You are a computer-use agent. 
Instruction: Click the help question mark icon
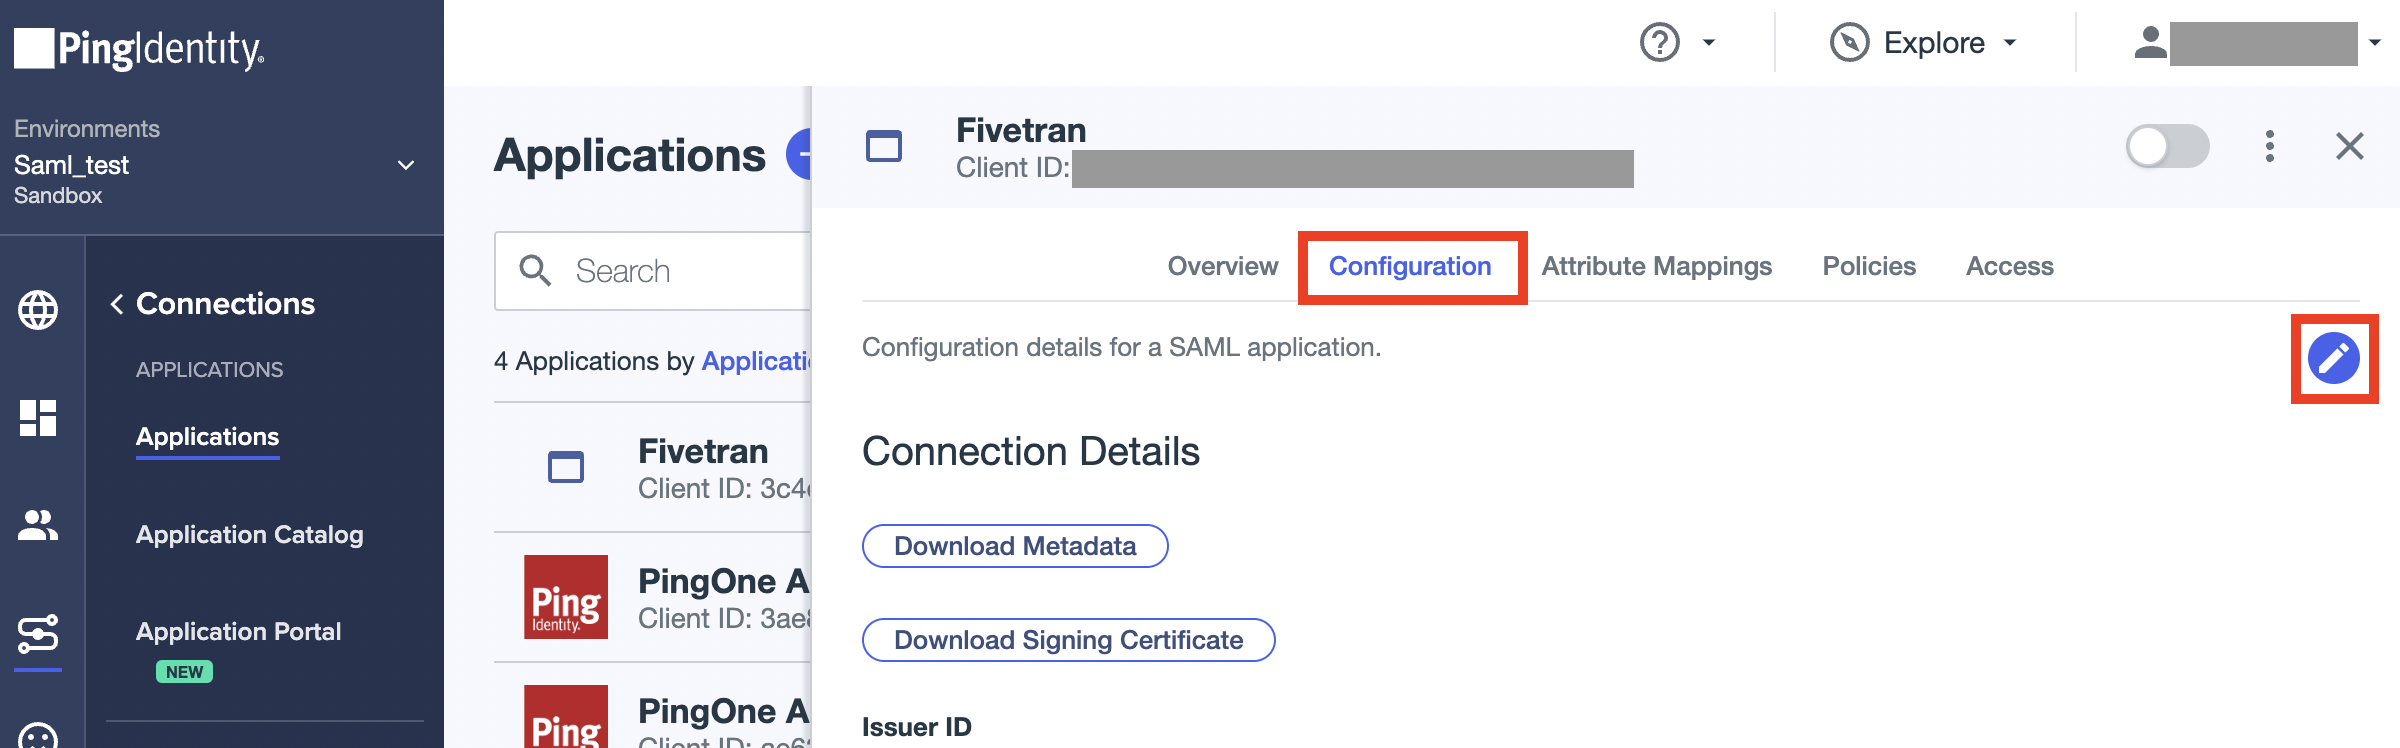[1660, 43]
